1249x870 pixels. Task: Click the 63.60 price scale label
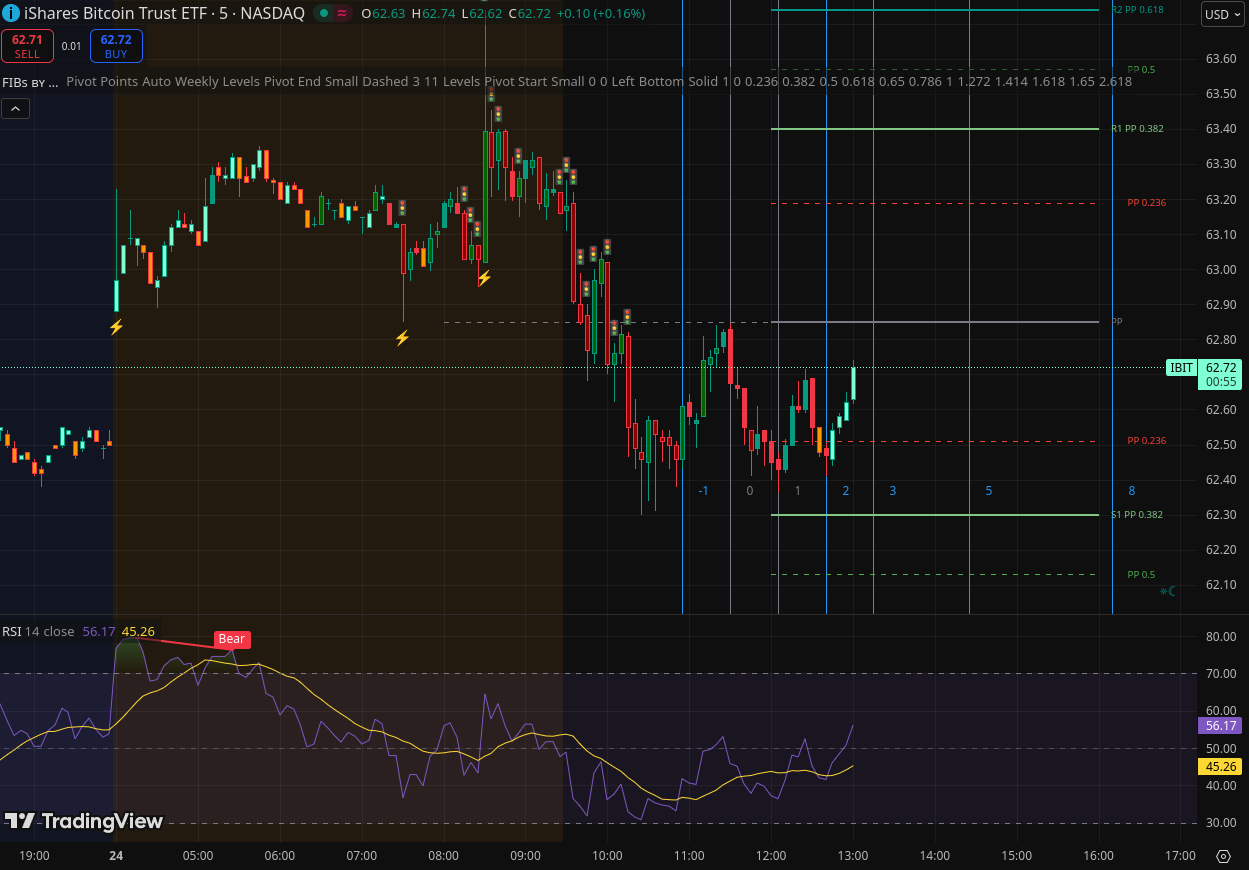pos(1221,59)
